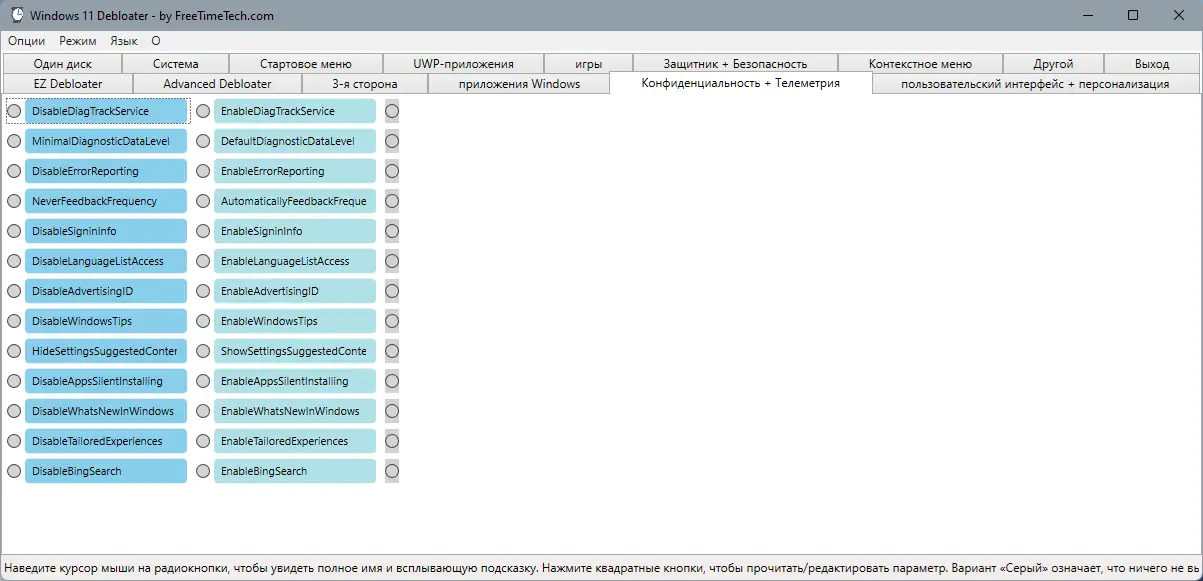The width and height of the screenshot is (1203, 581).
Task: Click the blue DisableBingSearch label button
Action: 106,471
